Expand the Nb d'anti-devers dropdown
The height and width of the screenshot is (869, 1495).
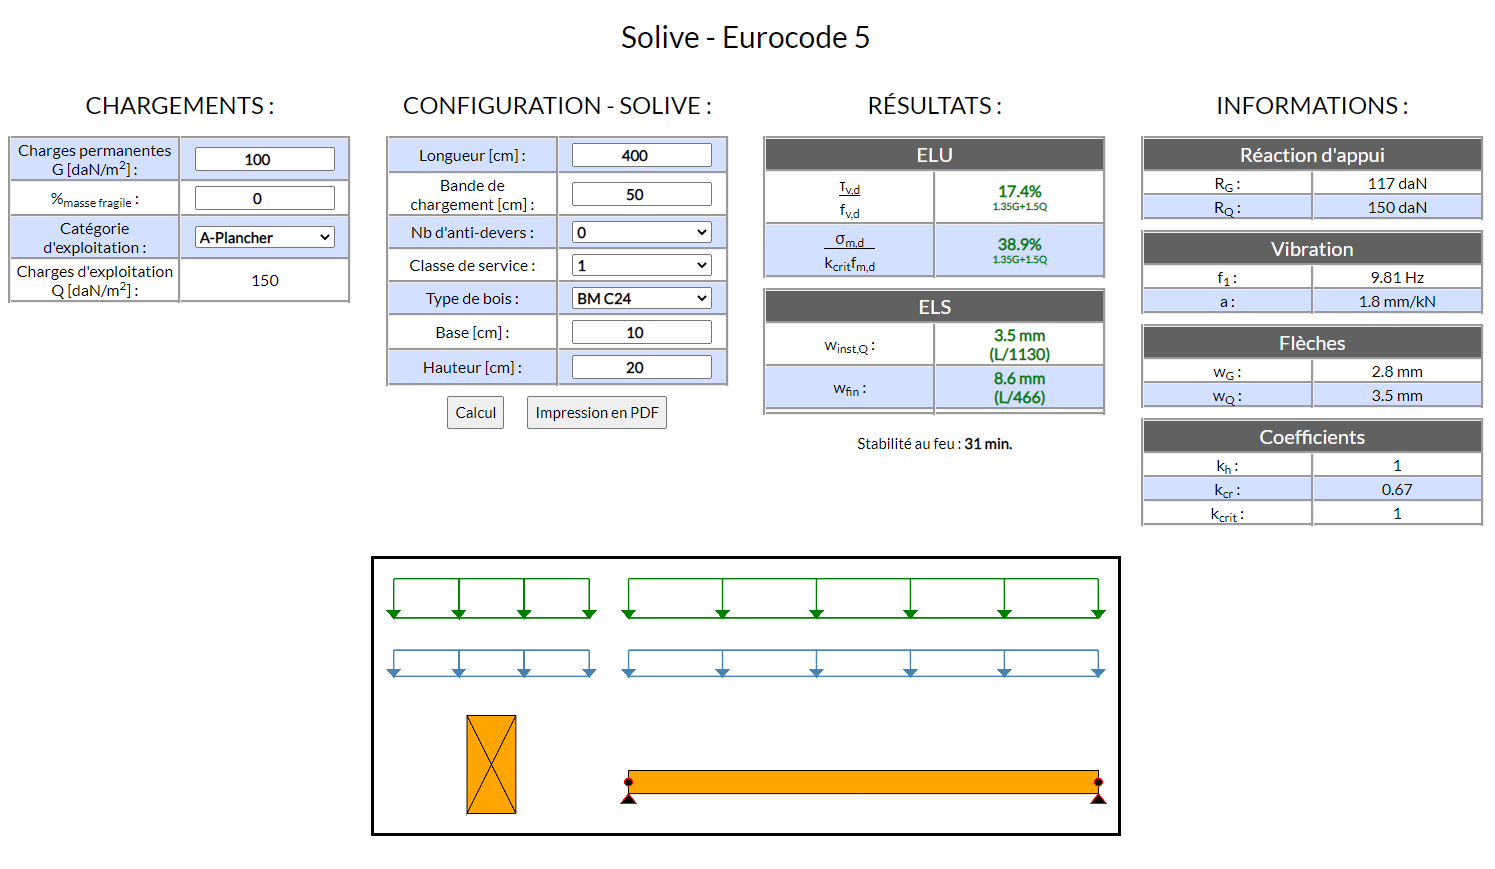click(641, 233)
